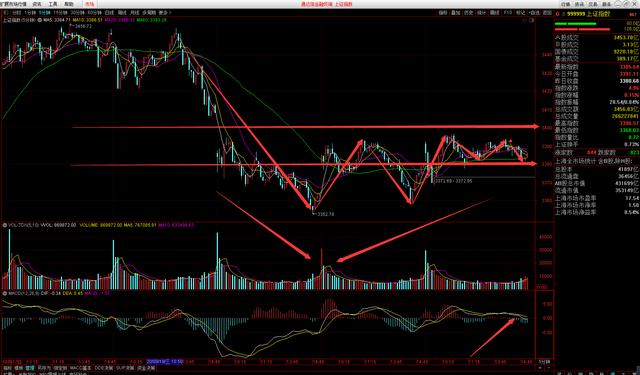Select the 资金决策 indicator tab
The image size is (640, 375).
[x=146, y=368]
